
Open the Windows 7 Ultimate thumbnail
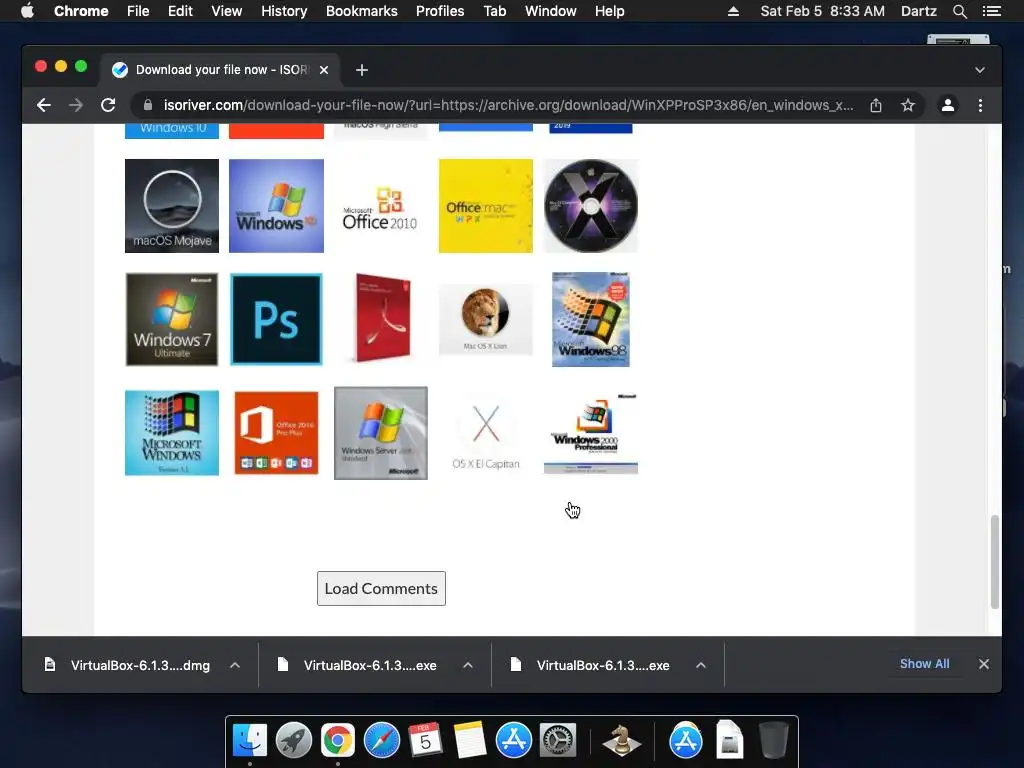coord(172,319)
